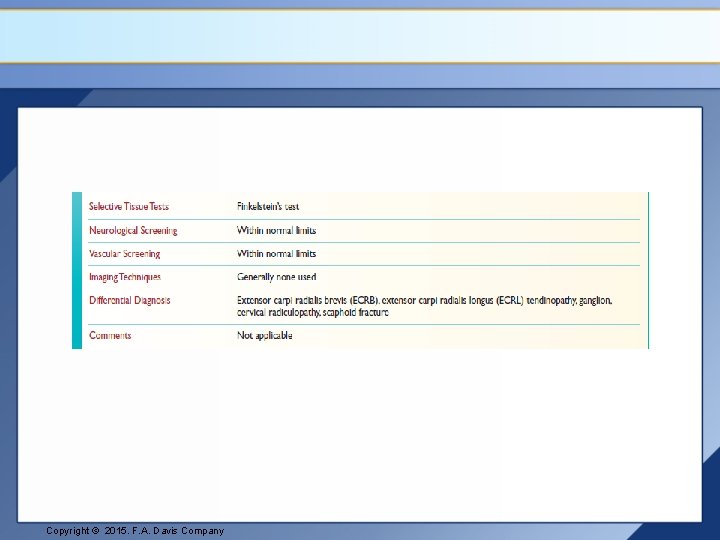Click the 'Not applicable' text
Screen dimensions: 720x540
[265, 336]
